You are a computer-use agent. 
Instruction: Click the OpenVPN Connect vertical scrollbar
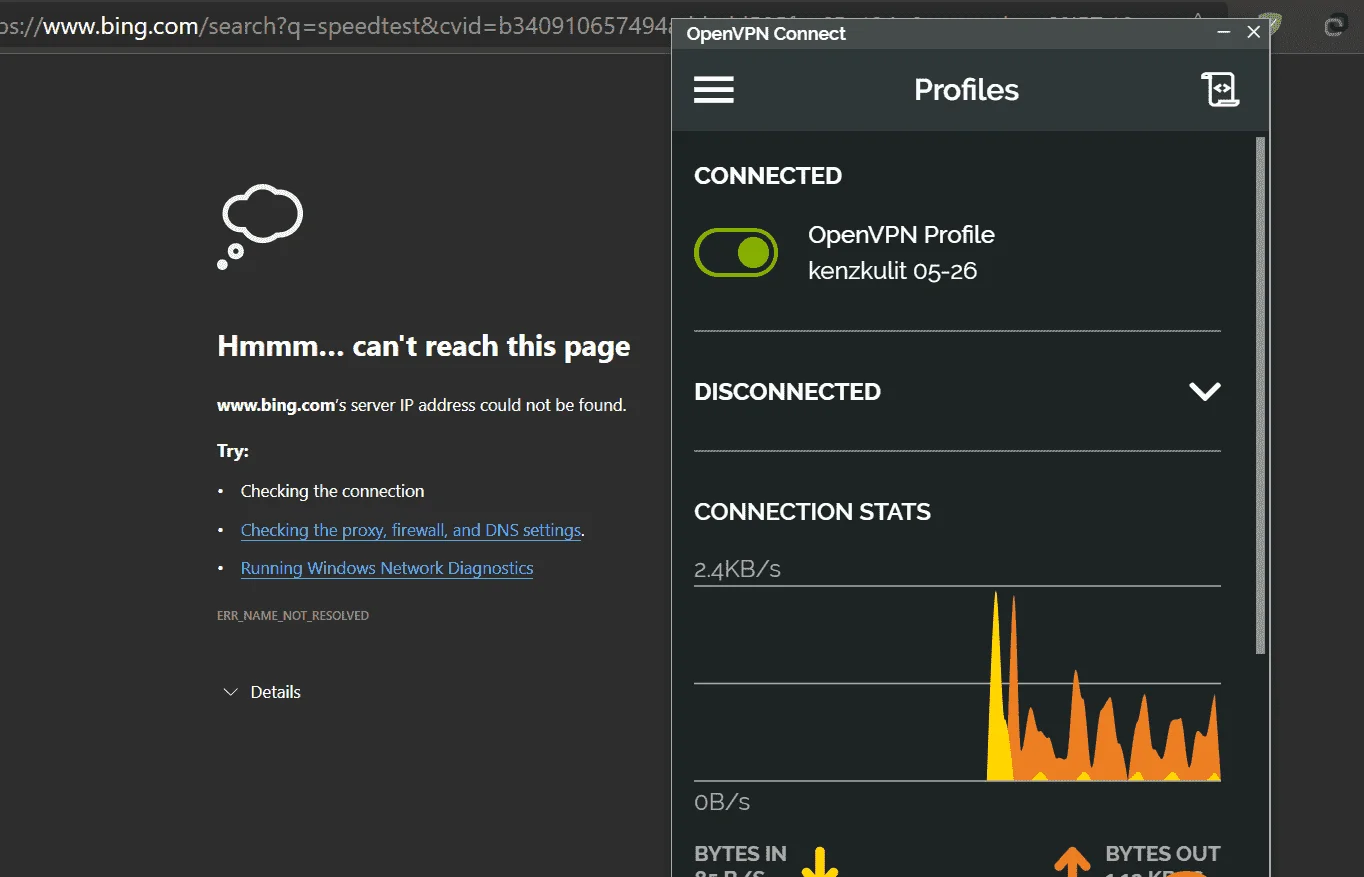tap(1261, 396)
